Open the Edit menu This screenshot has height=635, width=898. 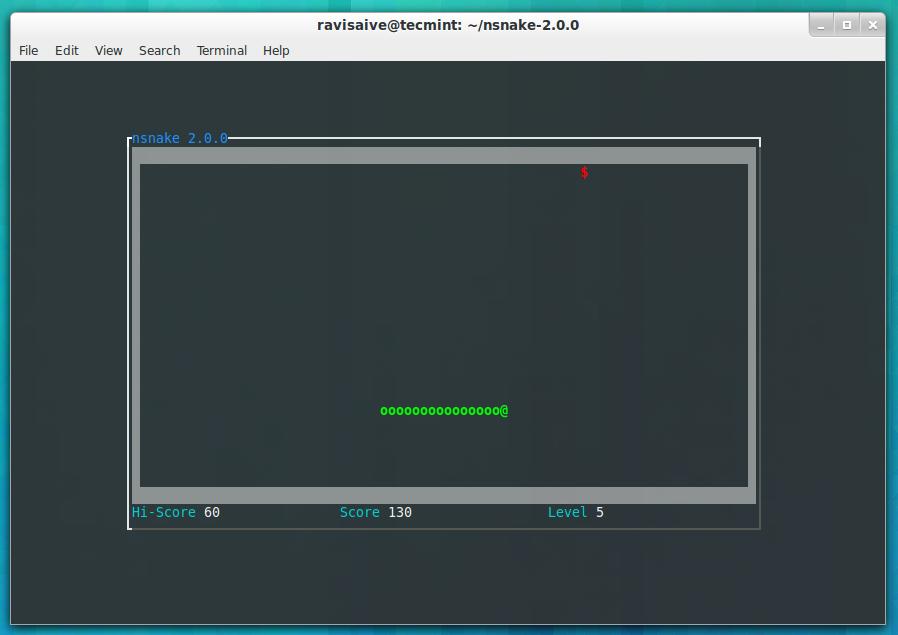click(x=67, y=50)
